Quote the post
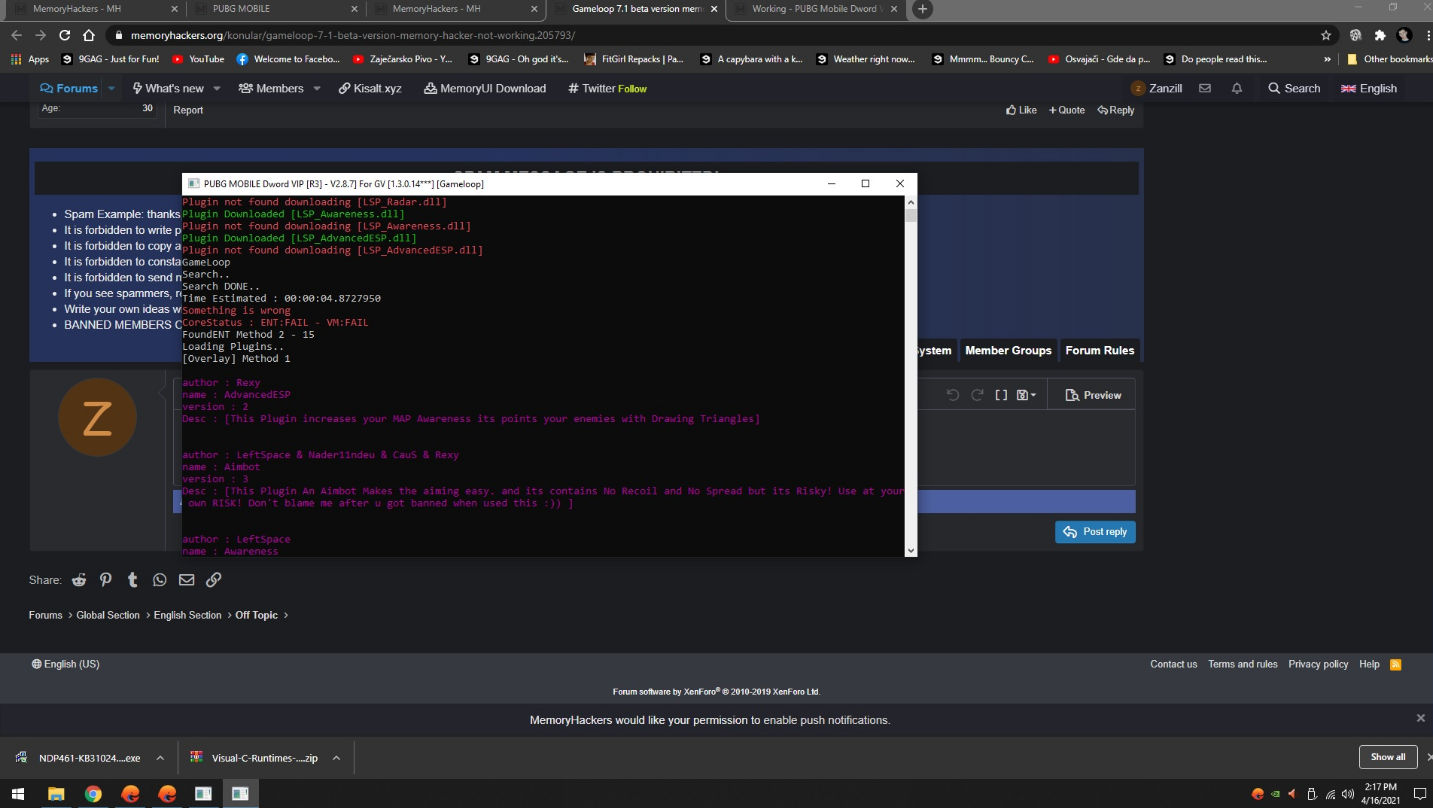 coord(1067,110)
